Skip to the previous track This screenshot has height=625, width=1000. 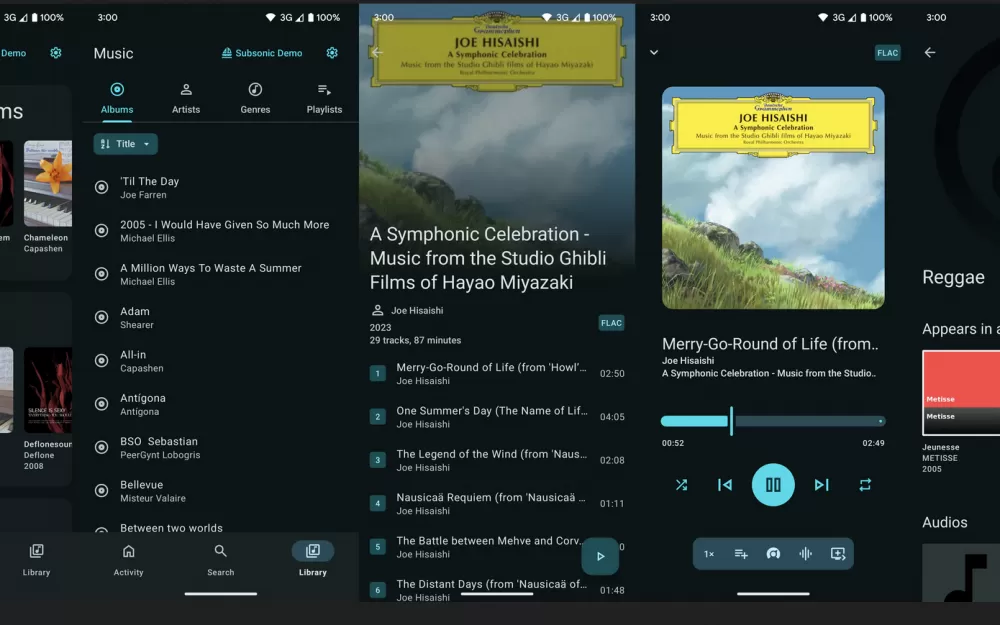tap(724, 485)
